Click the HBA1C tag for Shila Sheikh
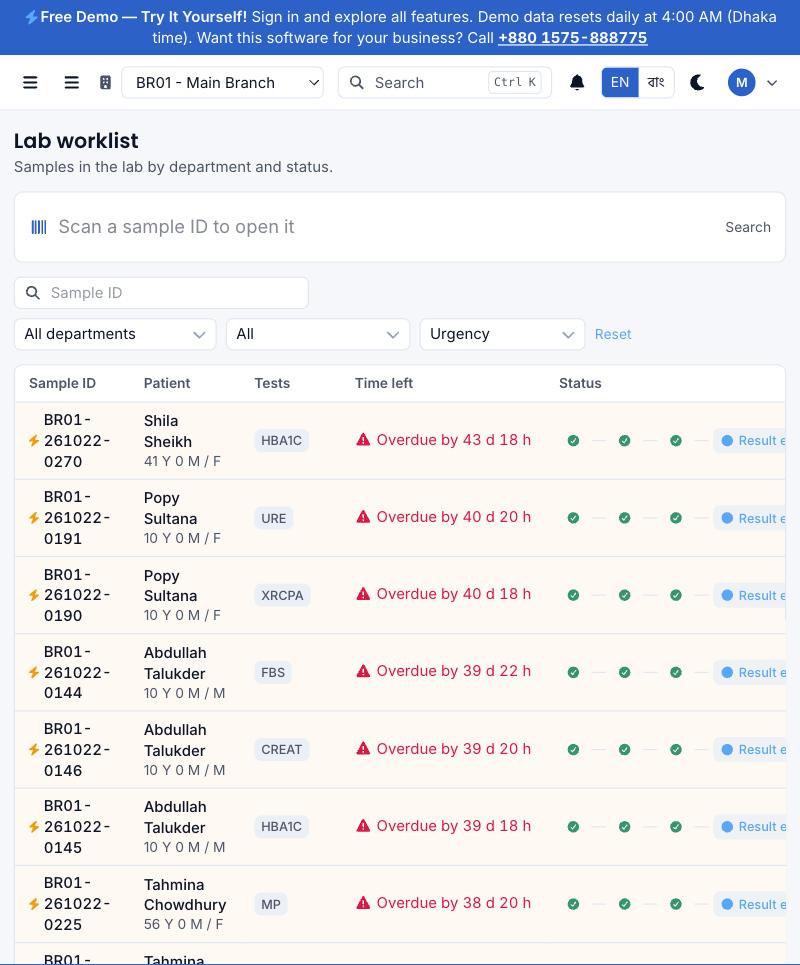The width and height of the screenshot is (800, 965). (x=281, y=441)
